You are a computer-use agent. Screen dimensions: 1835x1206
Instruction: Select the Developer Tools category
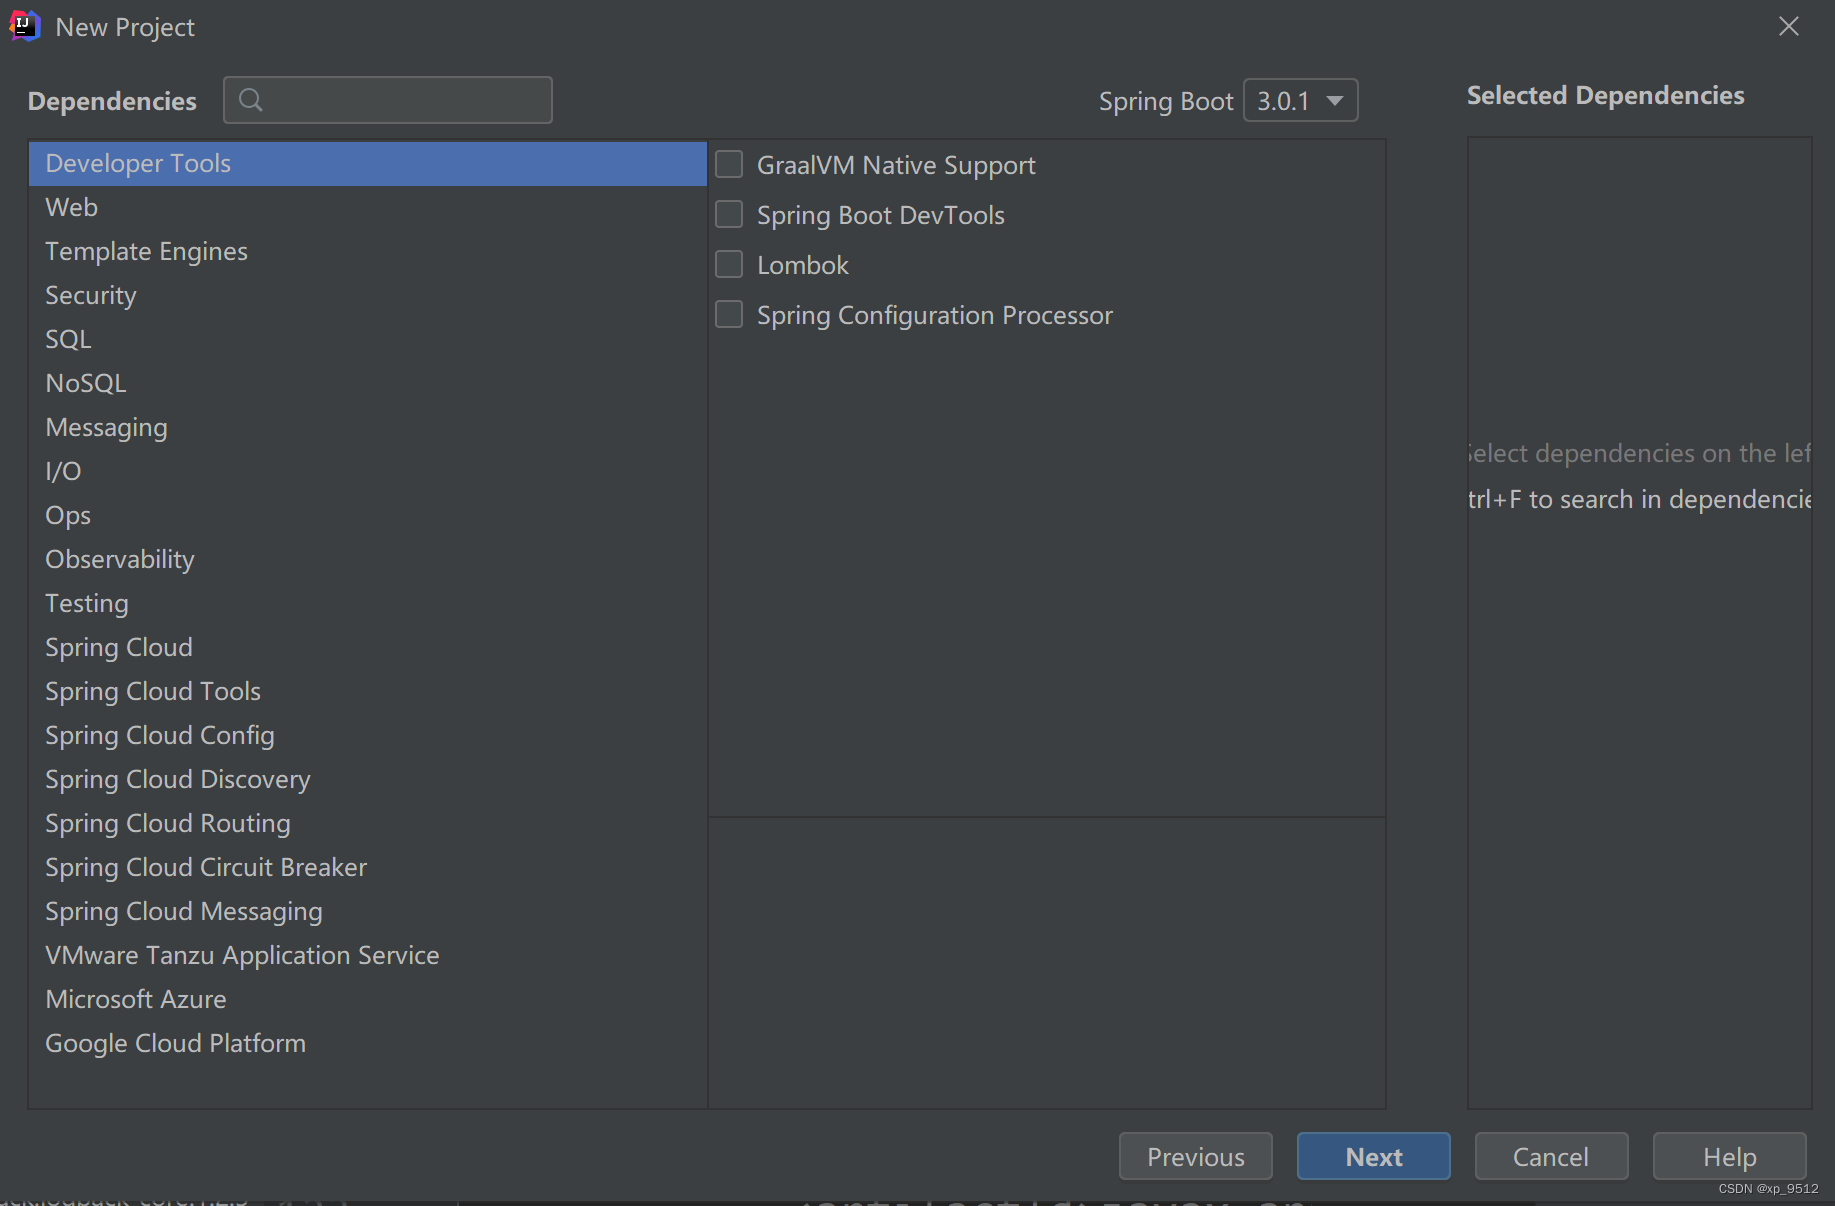pos(368,163)
